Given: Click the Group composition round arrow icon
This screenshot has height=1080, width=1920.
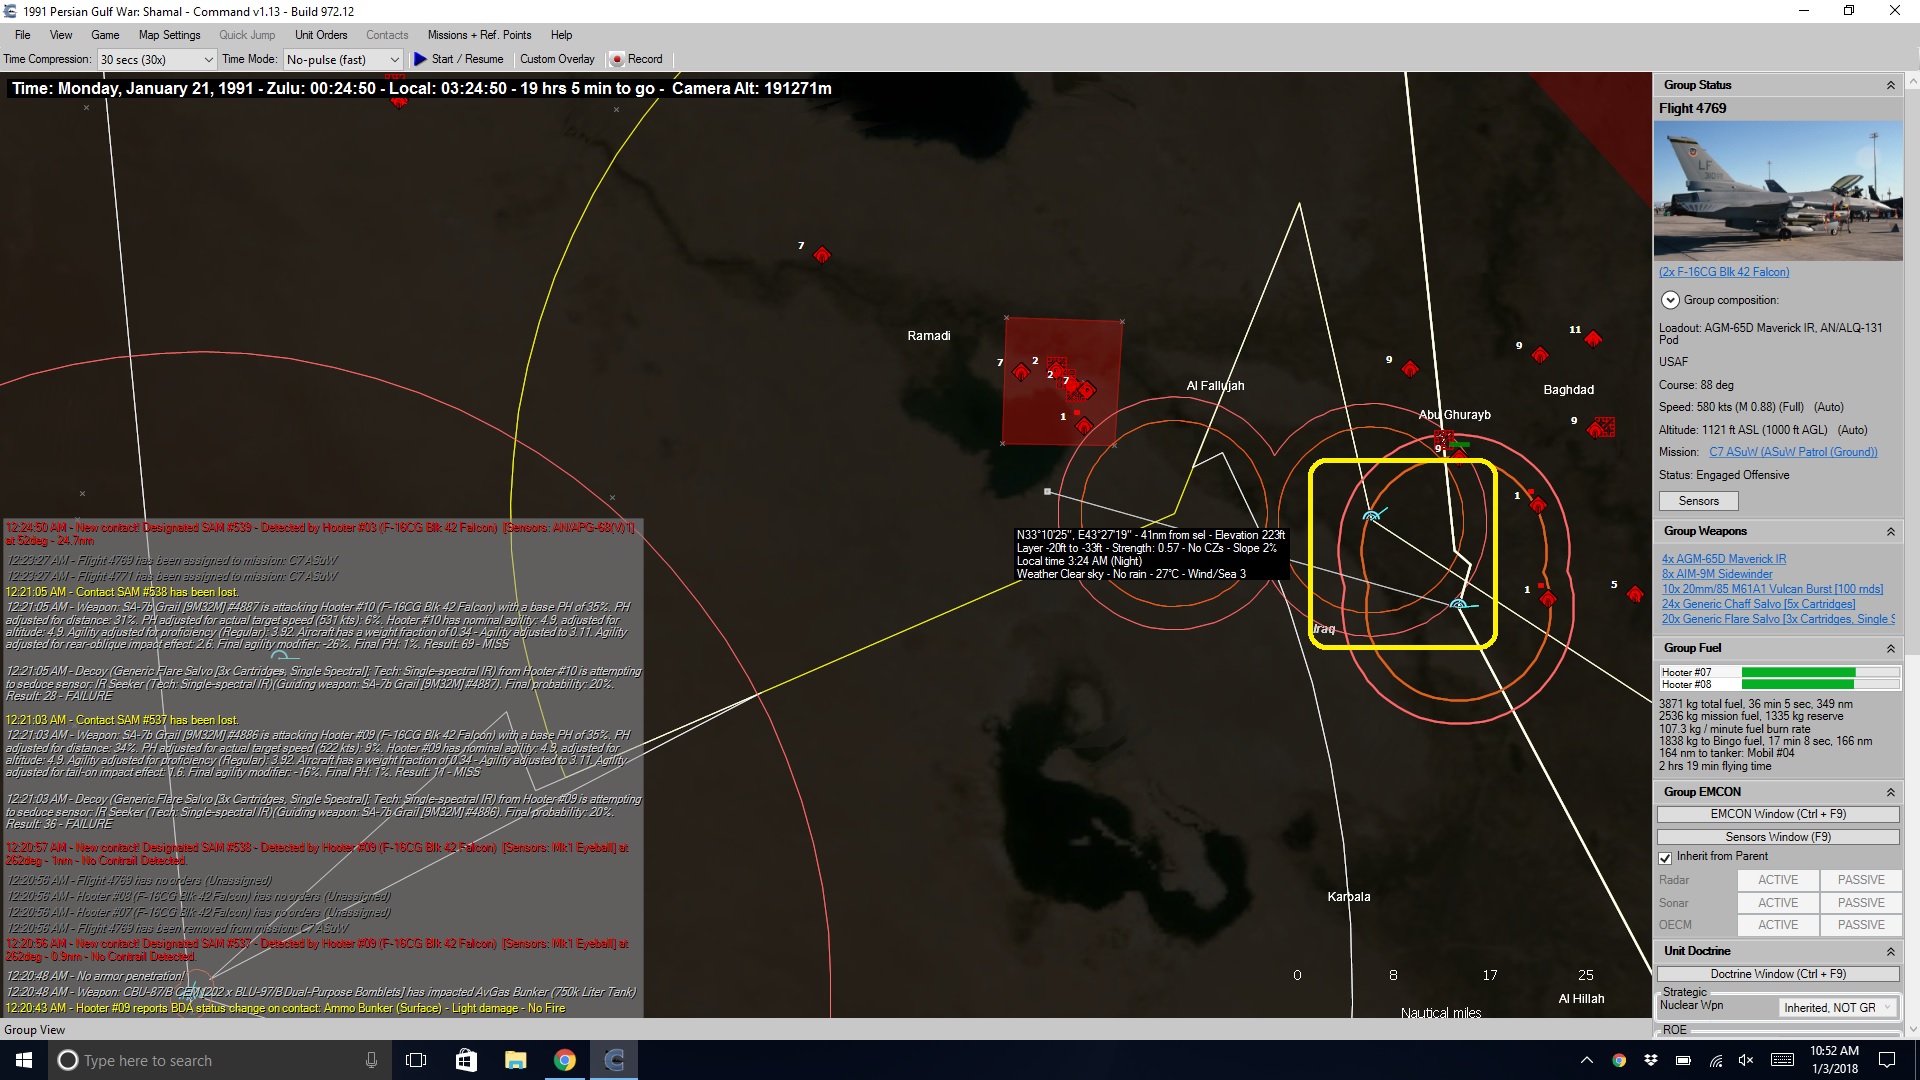Looking at the screenshot, I should pos(1669,300).
